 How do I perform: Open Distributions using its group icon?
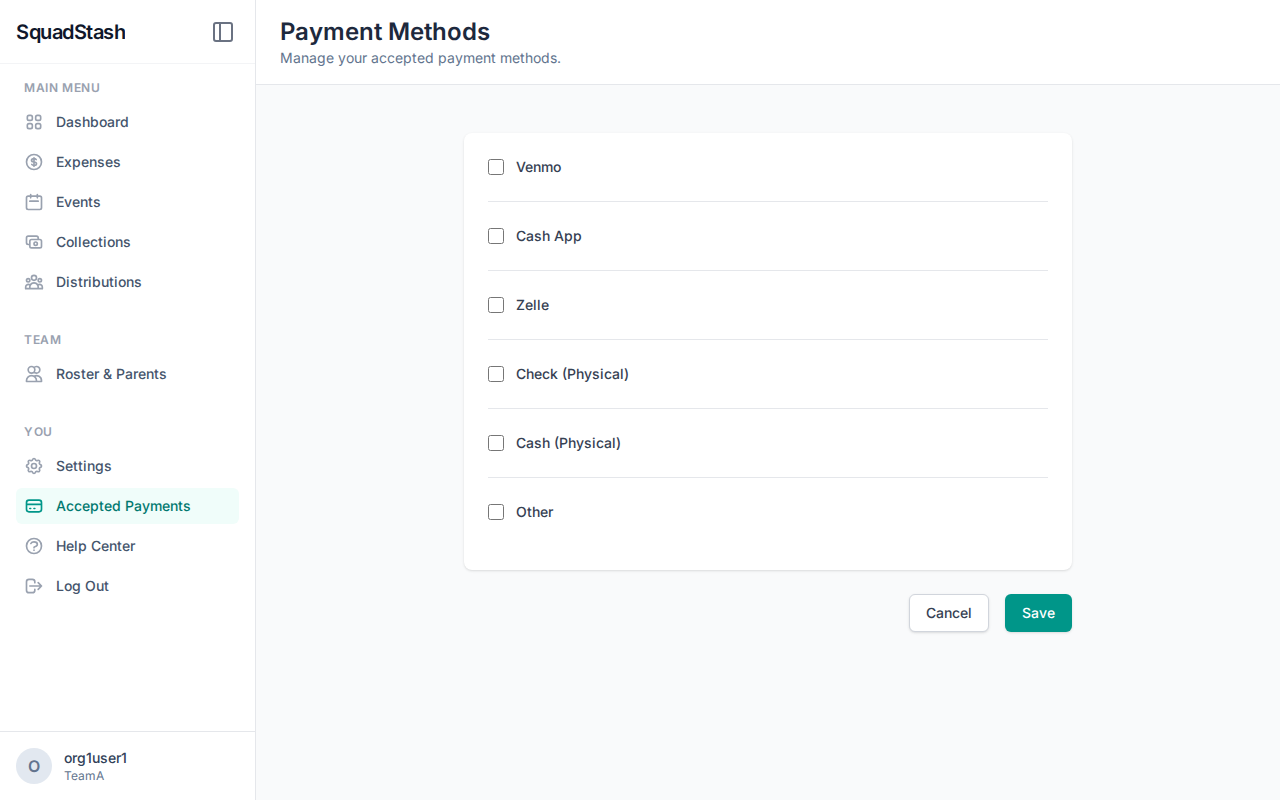[x=33, y=282]
